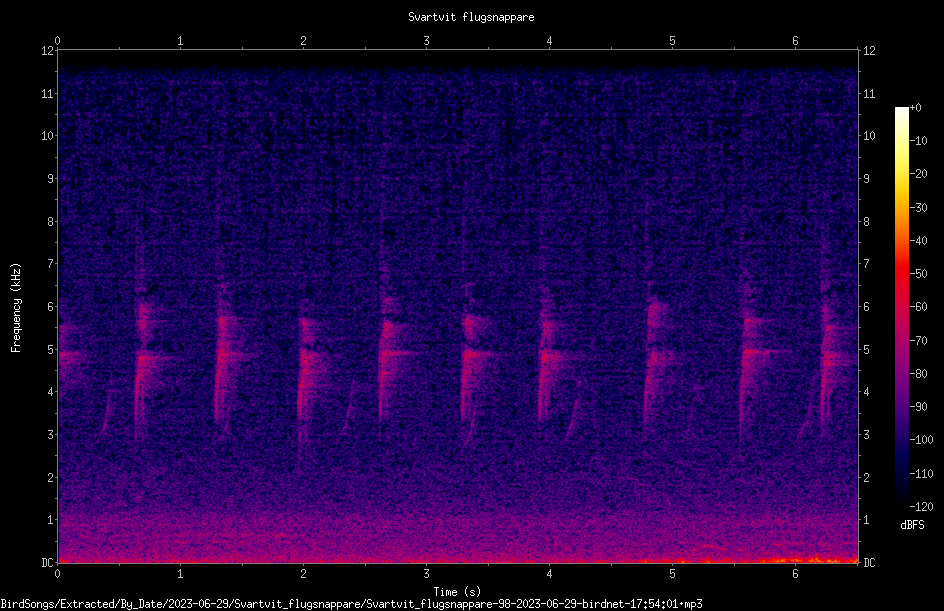The width and height of the screenshot is (944, 611).
Task: Click the 3 second tick on bottom time axis
Action: (x=426, y=574)
